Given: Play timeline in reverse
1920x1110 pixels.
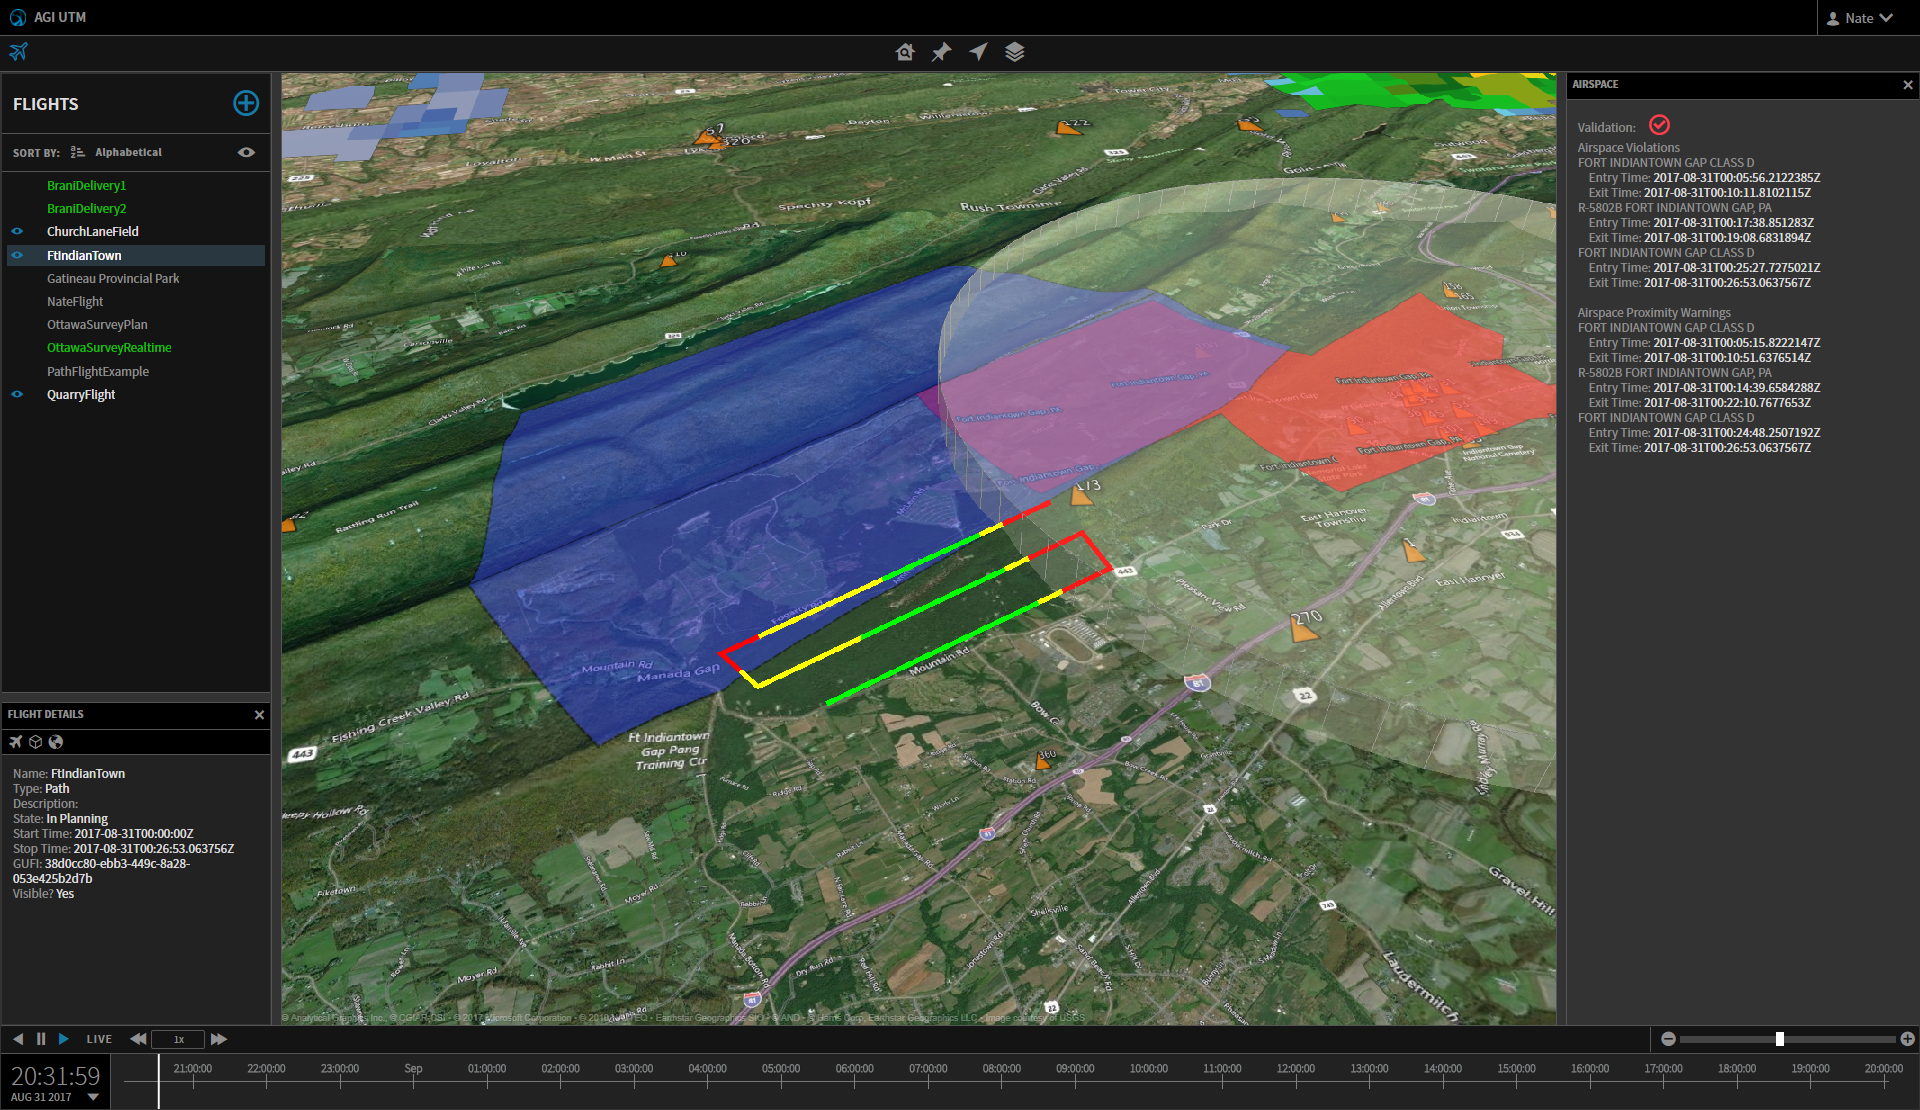Looking at the screenshot, I should [17, 1039].
